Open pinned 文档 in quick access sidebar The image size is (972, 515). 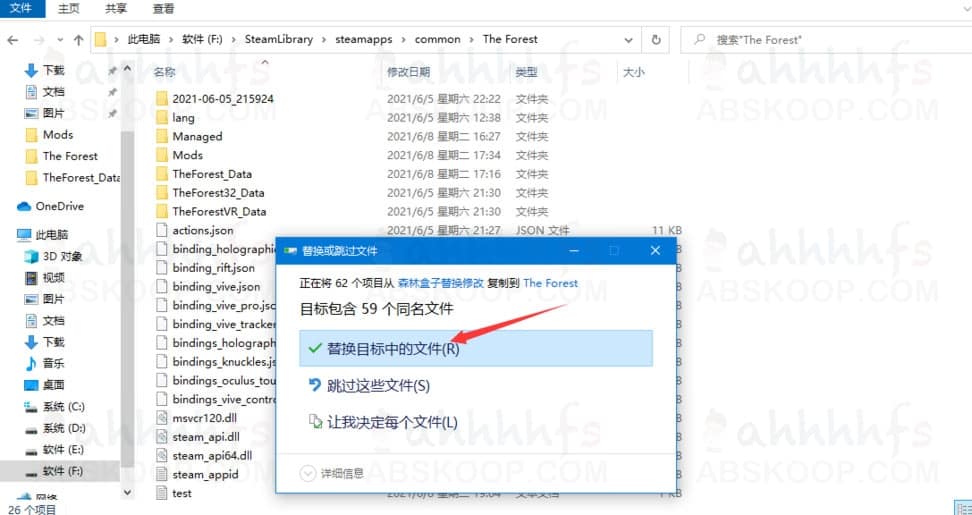[x=53, y=92]
